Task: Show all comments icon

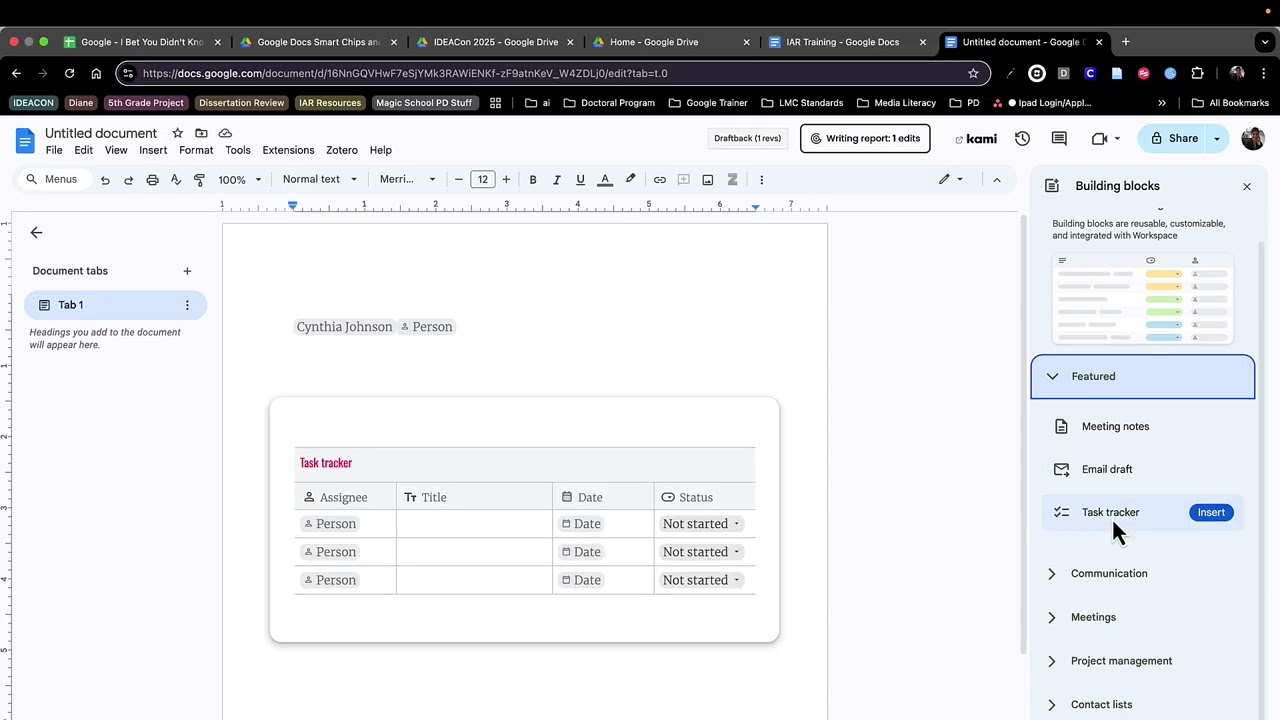Action: coord(1059,139)
